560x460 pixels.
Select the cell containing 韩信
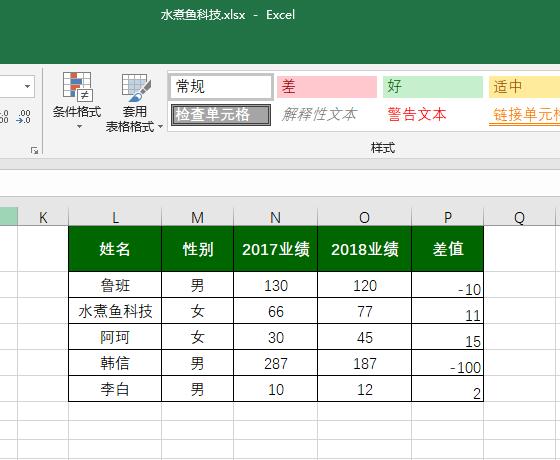(x=115, y=363)
